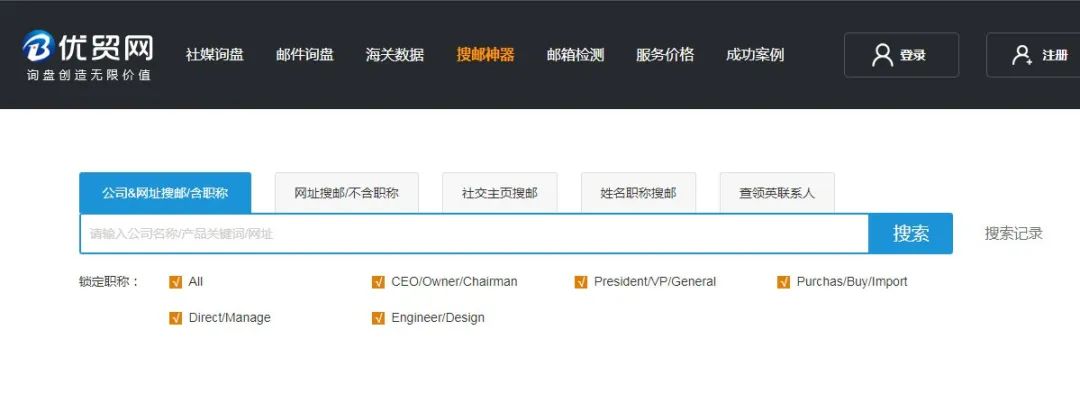This screenshot has height=394, width=1080.
Task: Open the 查领英联系人 tab
Action: (777, 193)
